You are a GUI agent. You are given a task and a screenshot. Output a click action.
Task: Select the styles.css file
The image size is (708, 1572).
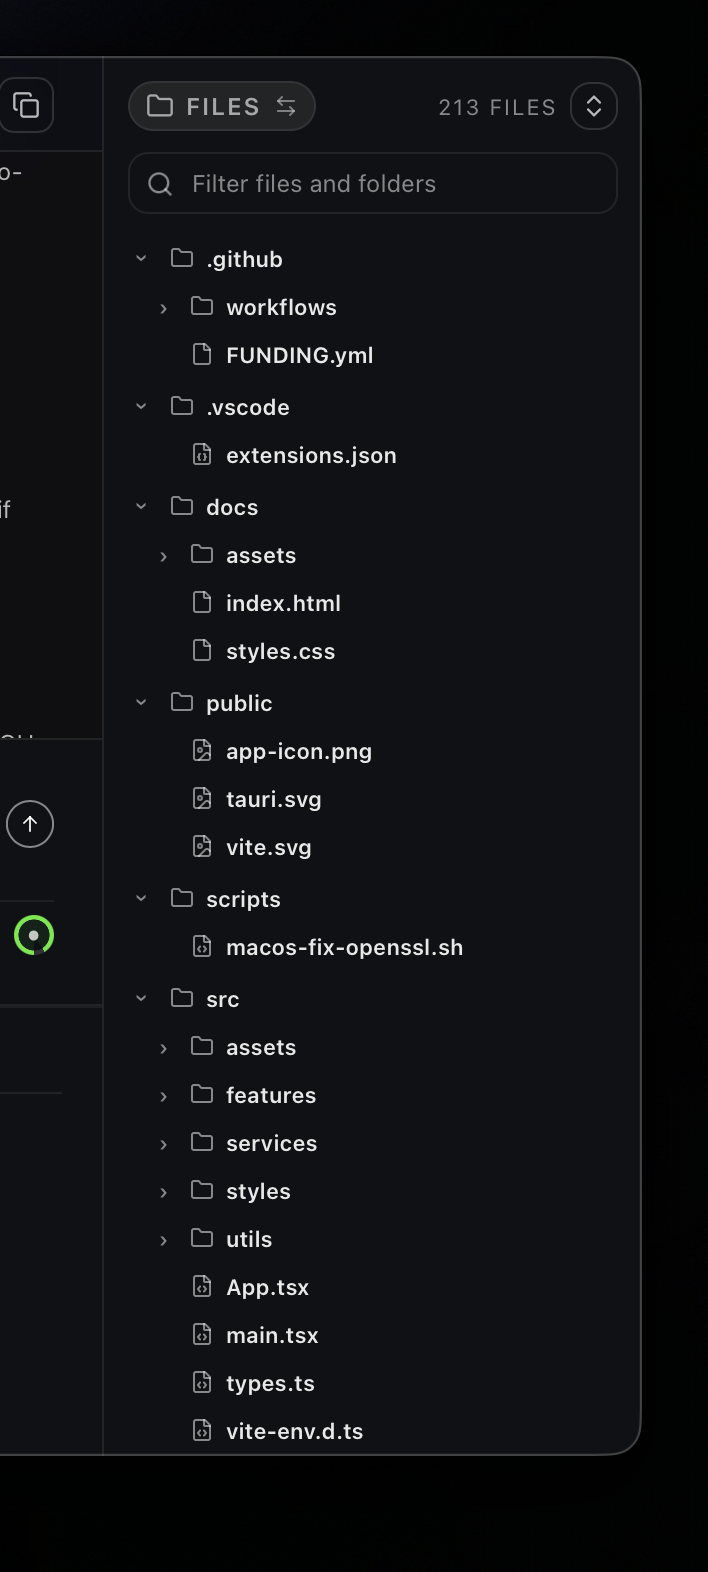point(280,650)
